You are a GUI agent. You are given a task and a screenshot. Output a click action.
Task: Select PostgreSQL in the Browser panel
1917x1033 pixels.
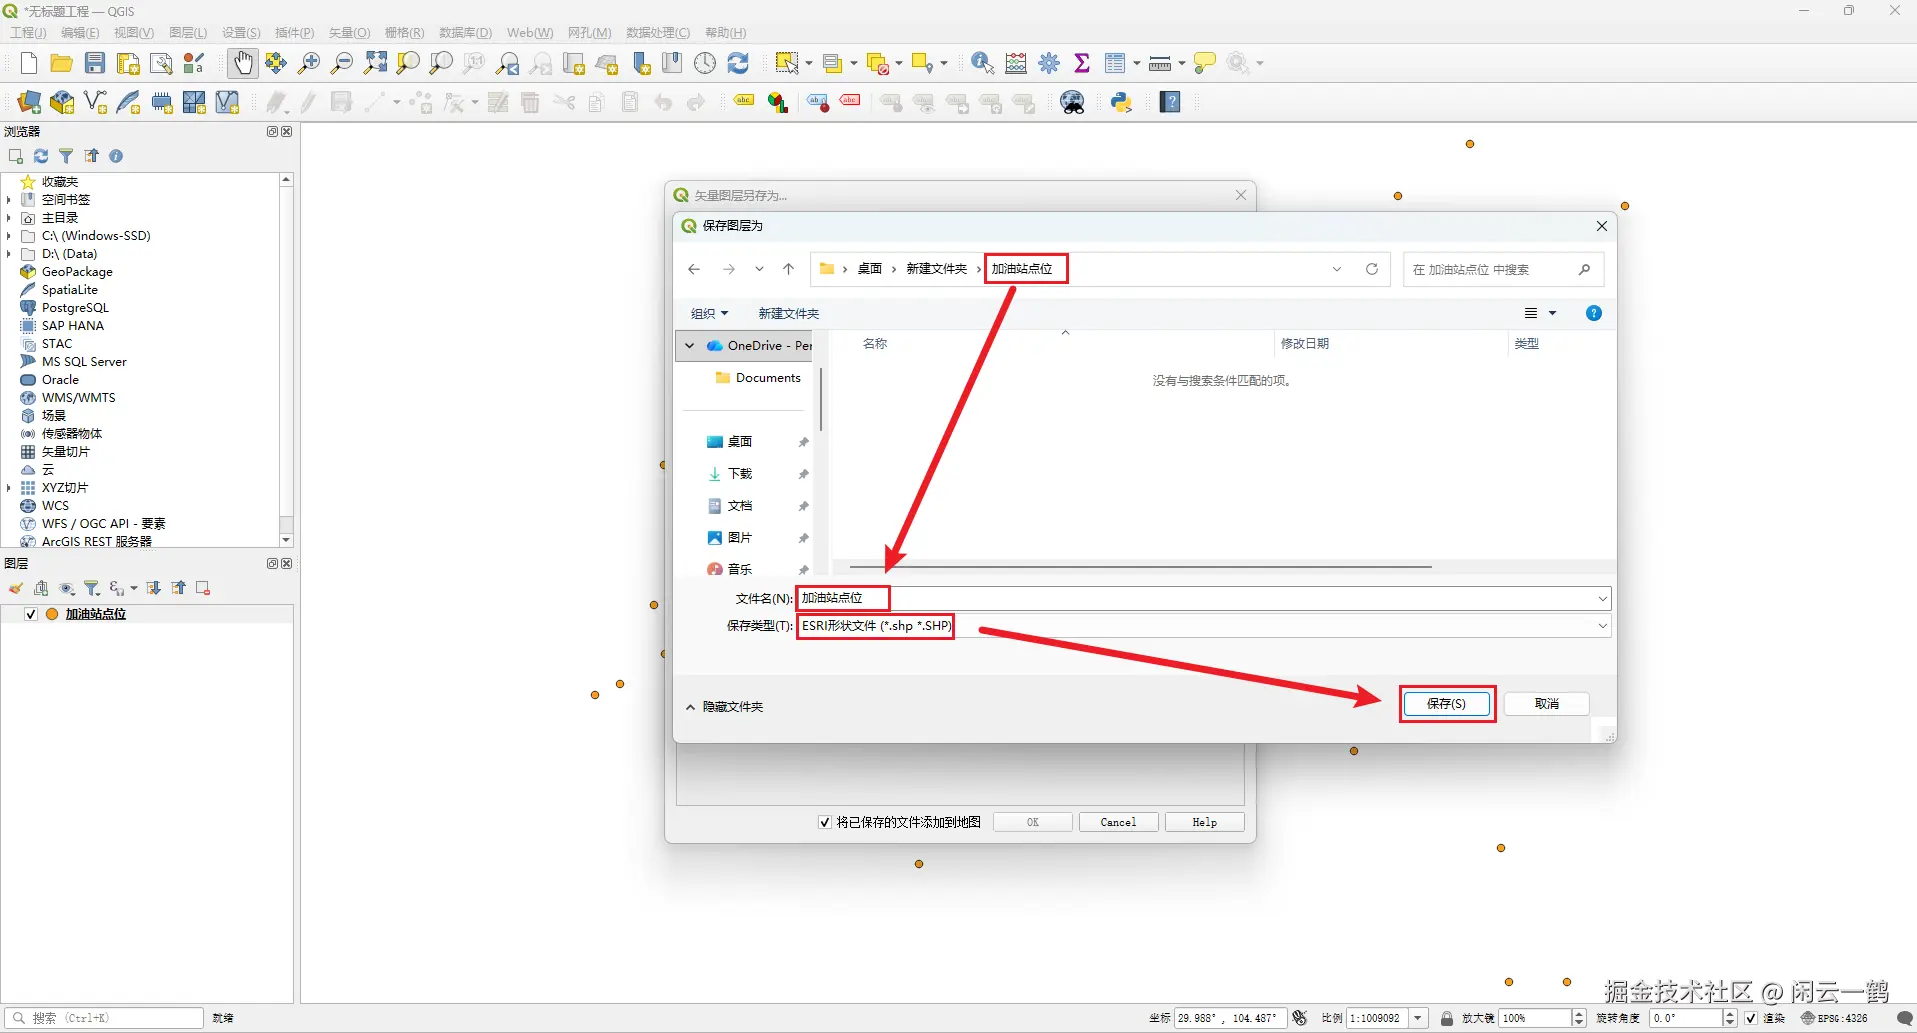[x=75, y=308]
